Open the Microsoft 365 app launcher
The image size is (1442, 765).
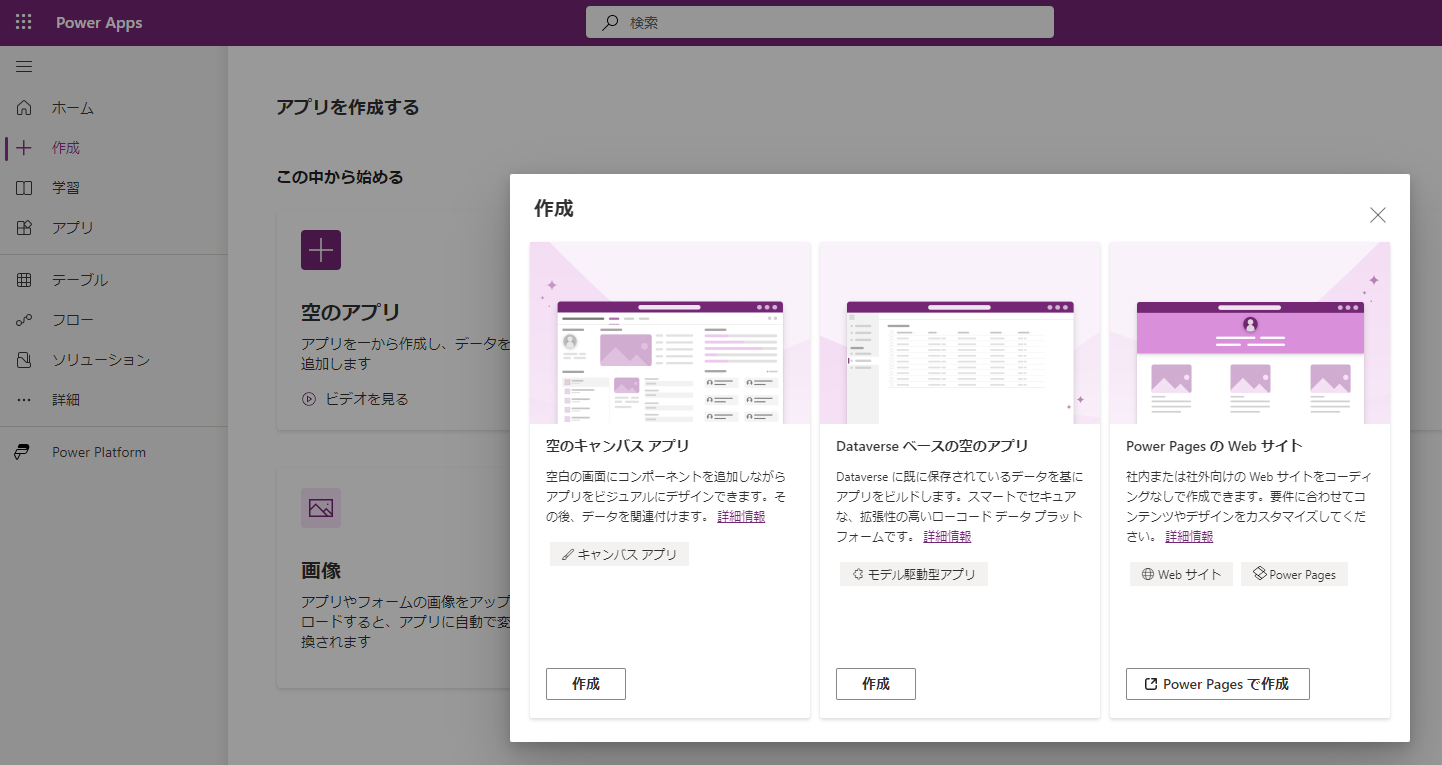tap(22, 21)
